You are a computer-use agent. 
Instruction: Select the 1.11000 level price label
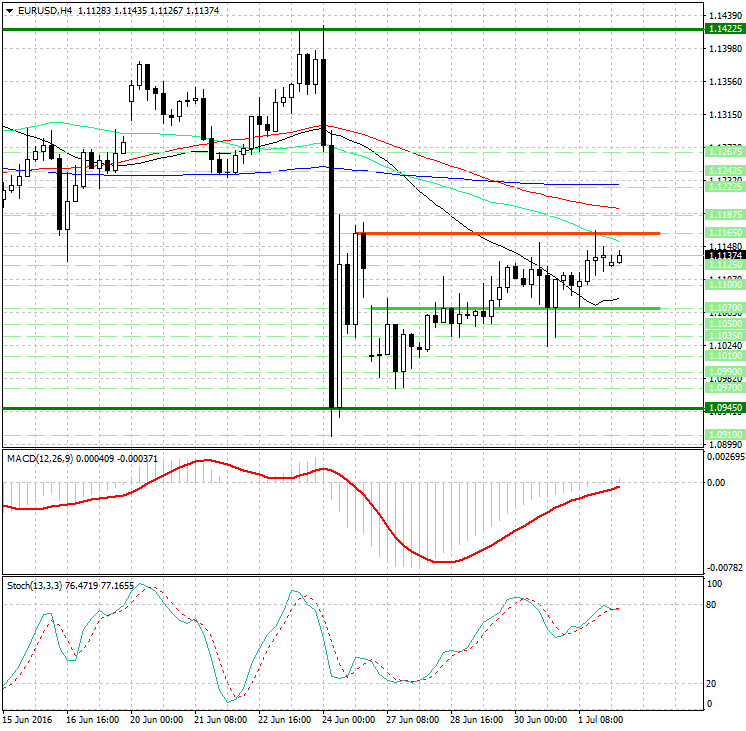(725, 285)
